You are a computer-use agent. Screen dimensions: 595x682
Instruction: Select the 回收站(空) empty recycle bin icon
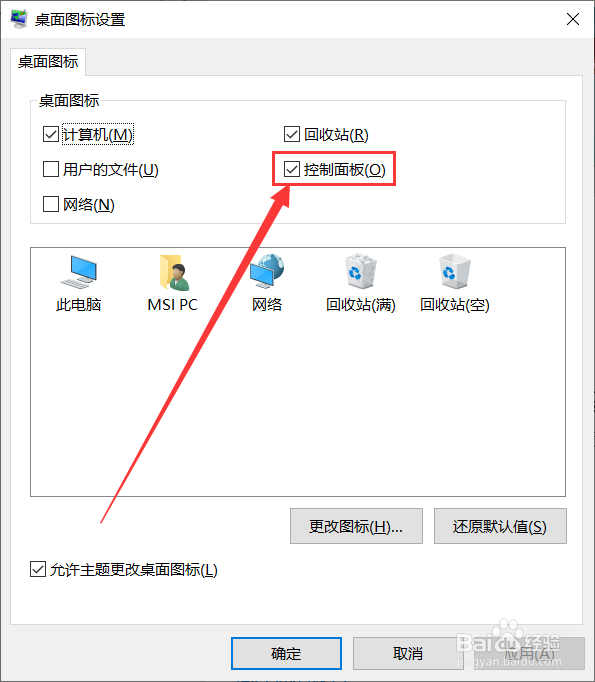(455, 271)
